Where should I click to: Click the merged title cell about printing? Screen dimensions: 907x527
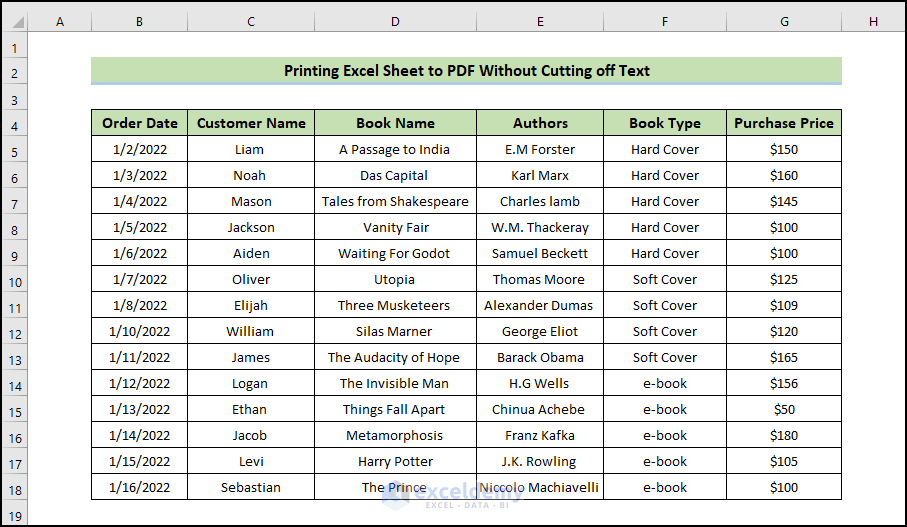pos(466,71)
